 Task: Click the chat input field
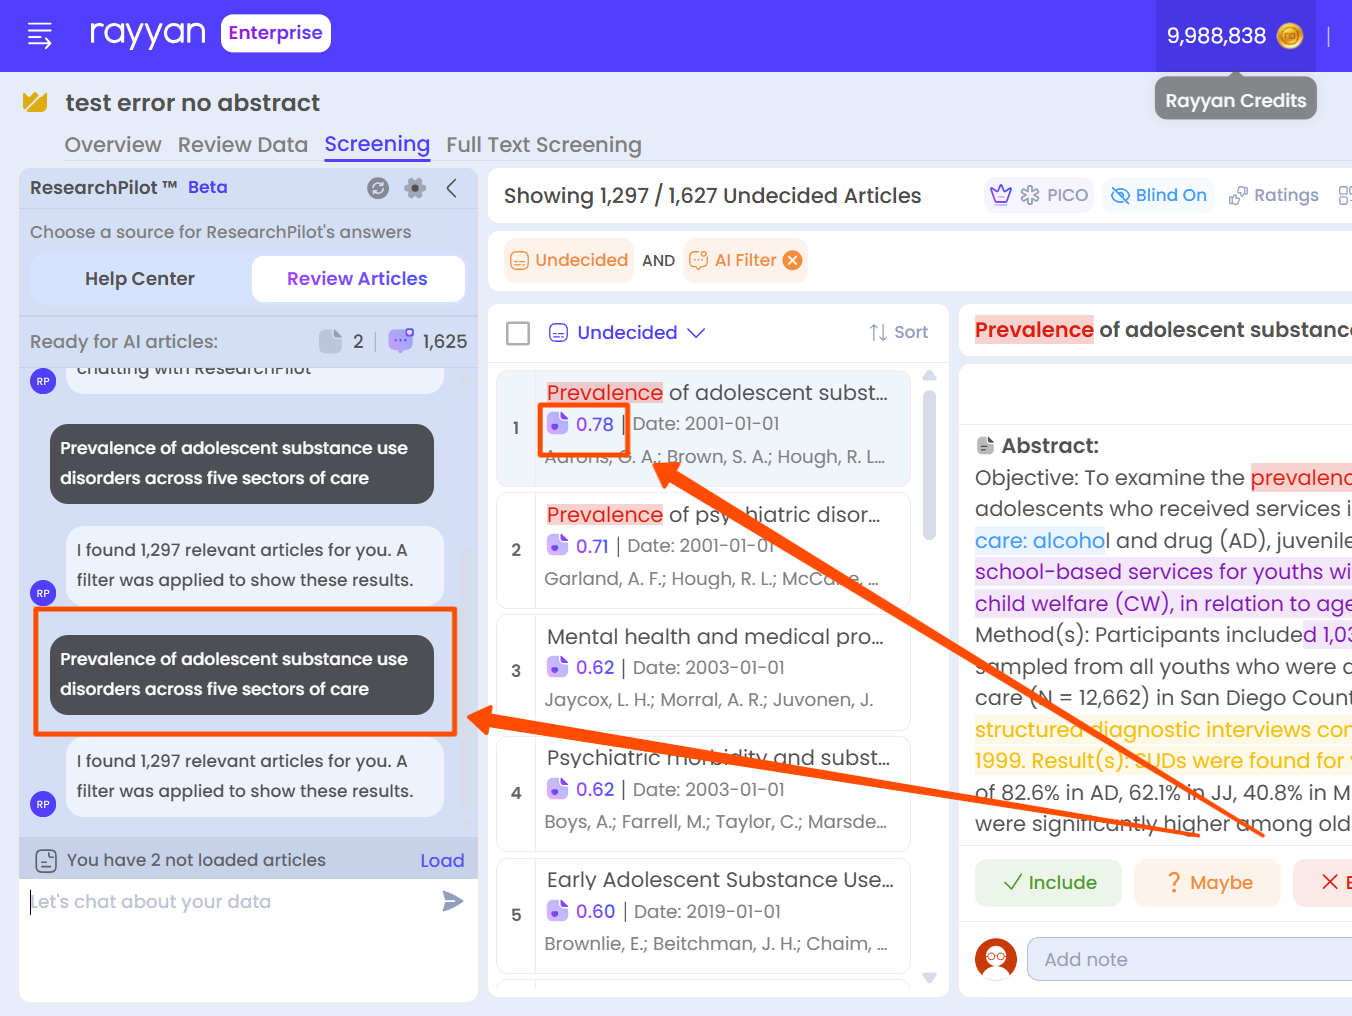click(232, 902)
